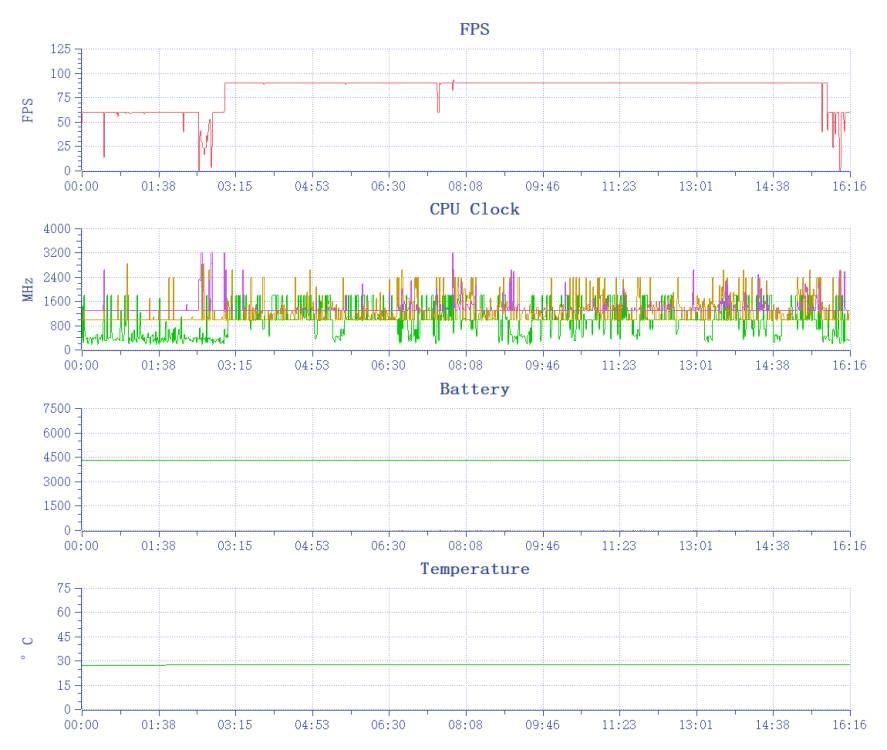Click the CPU Clock chart title

pyautogui.click(x=474, y=209)
